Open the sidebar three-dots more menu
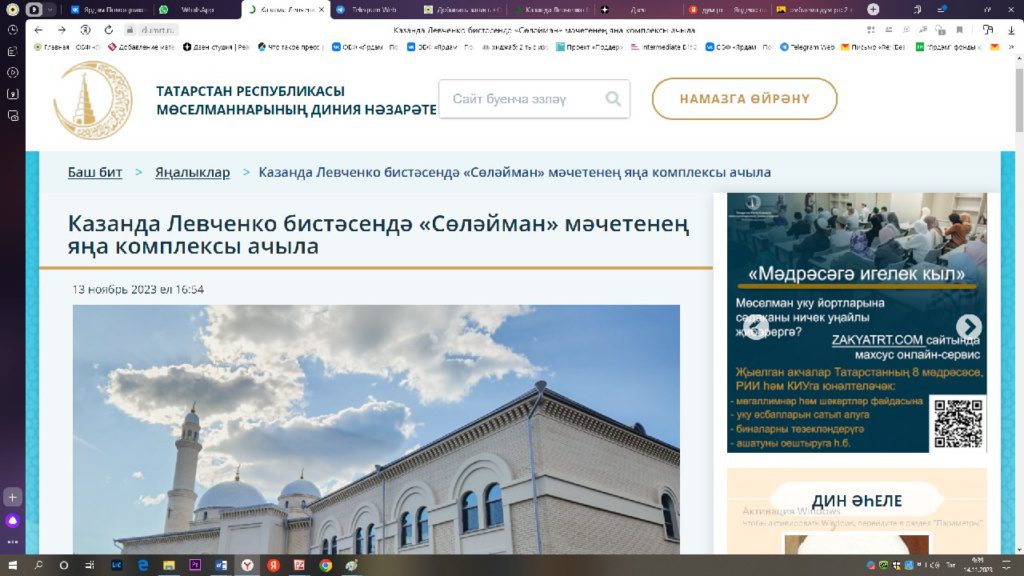This screenshot has width=1024, height=576. click(x=12, y=542)
